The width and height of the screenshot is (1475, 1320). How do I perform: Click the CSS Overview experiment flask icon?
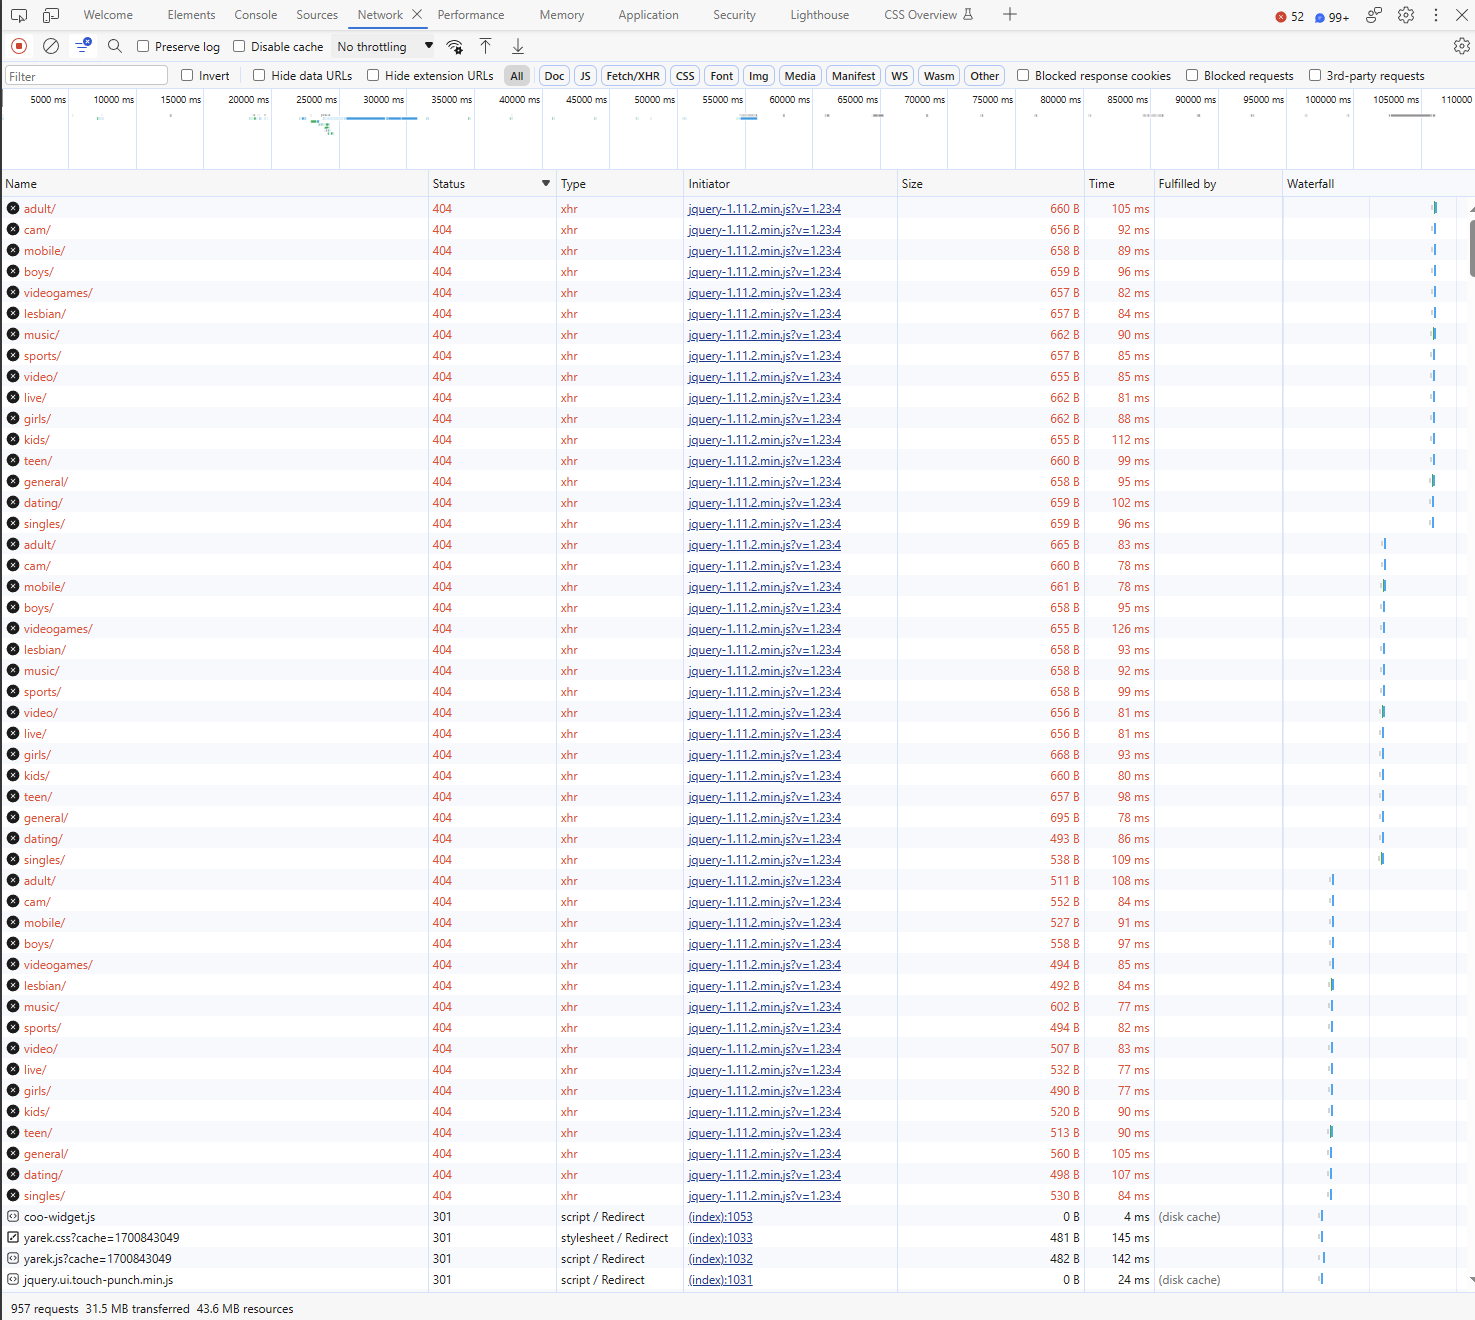[x=968, y=15]
